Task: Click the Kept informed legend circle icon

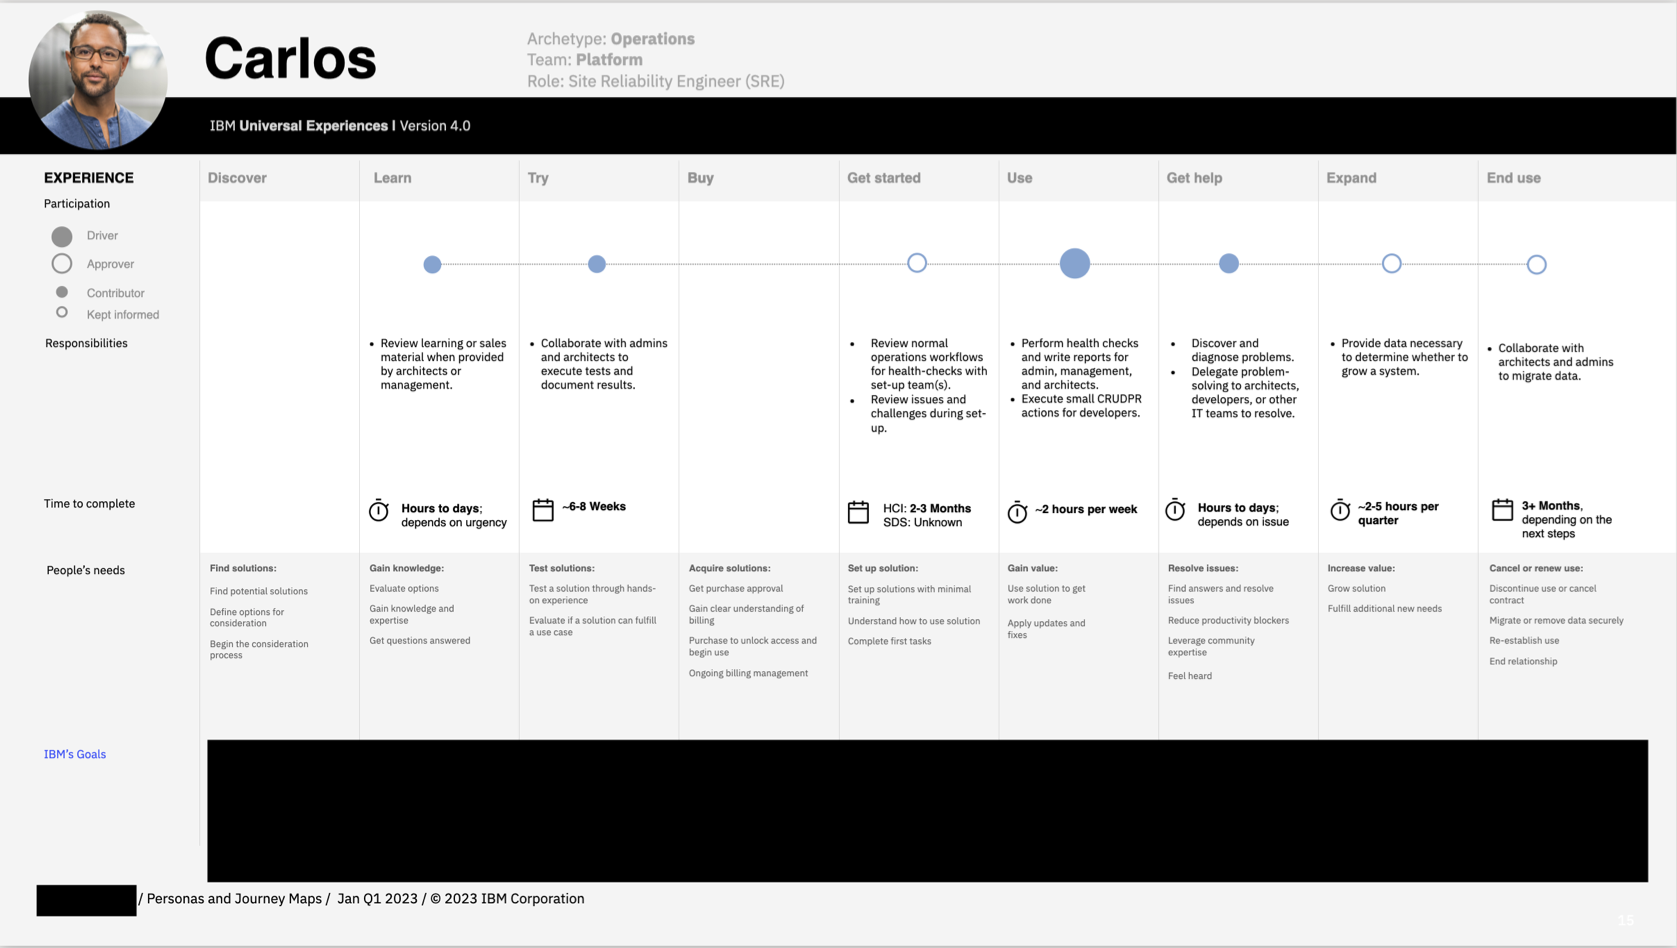Action: (x=62, y=313)
